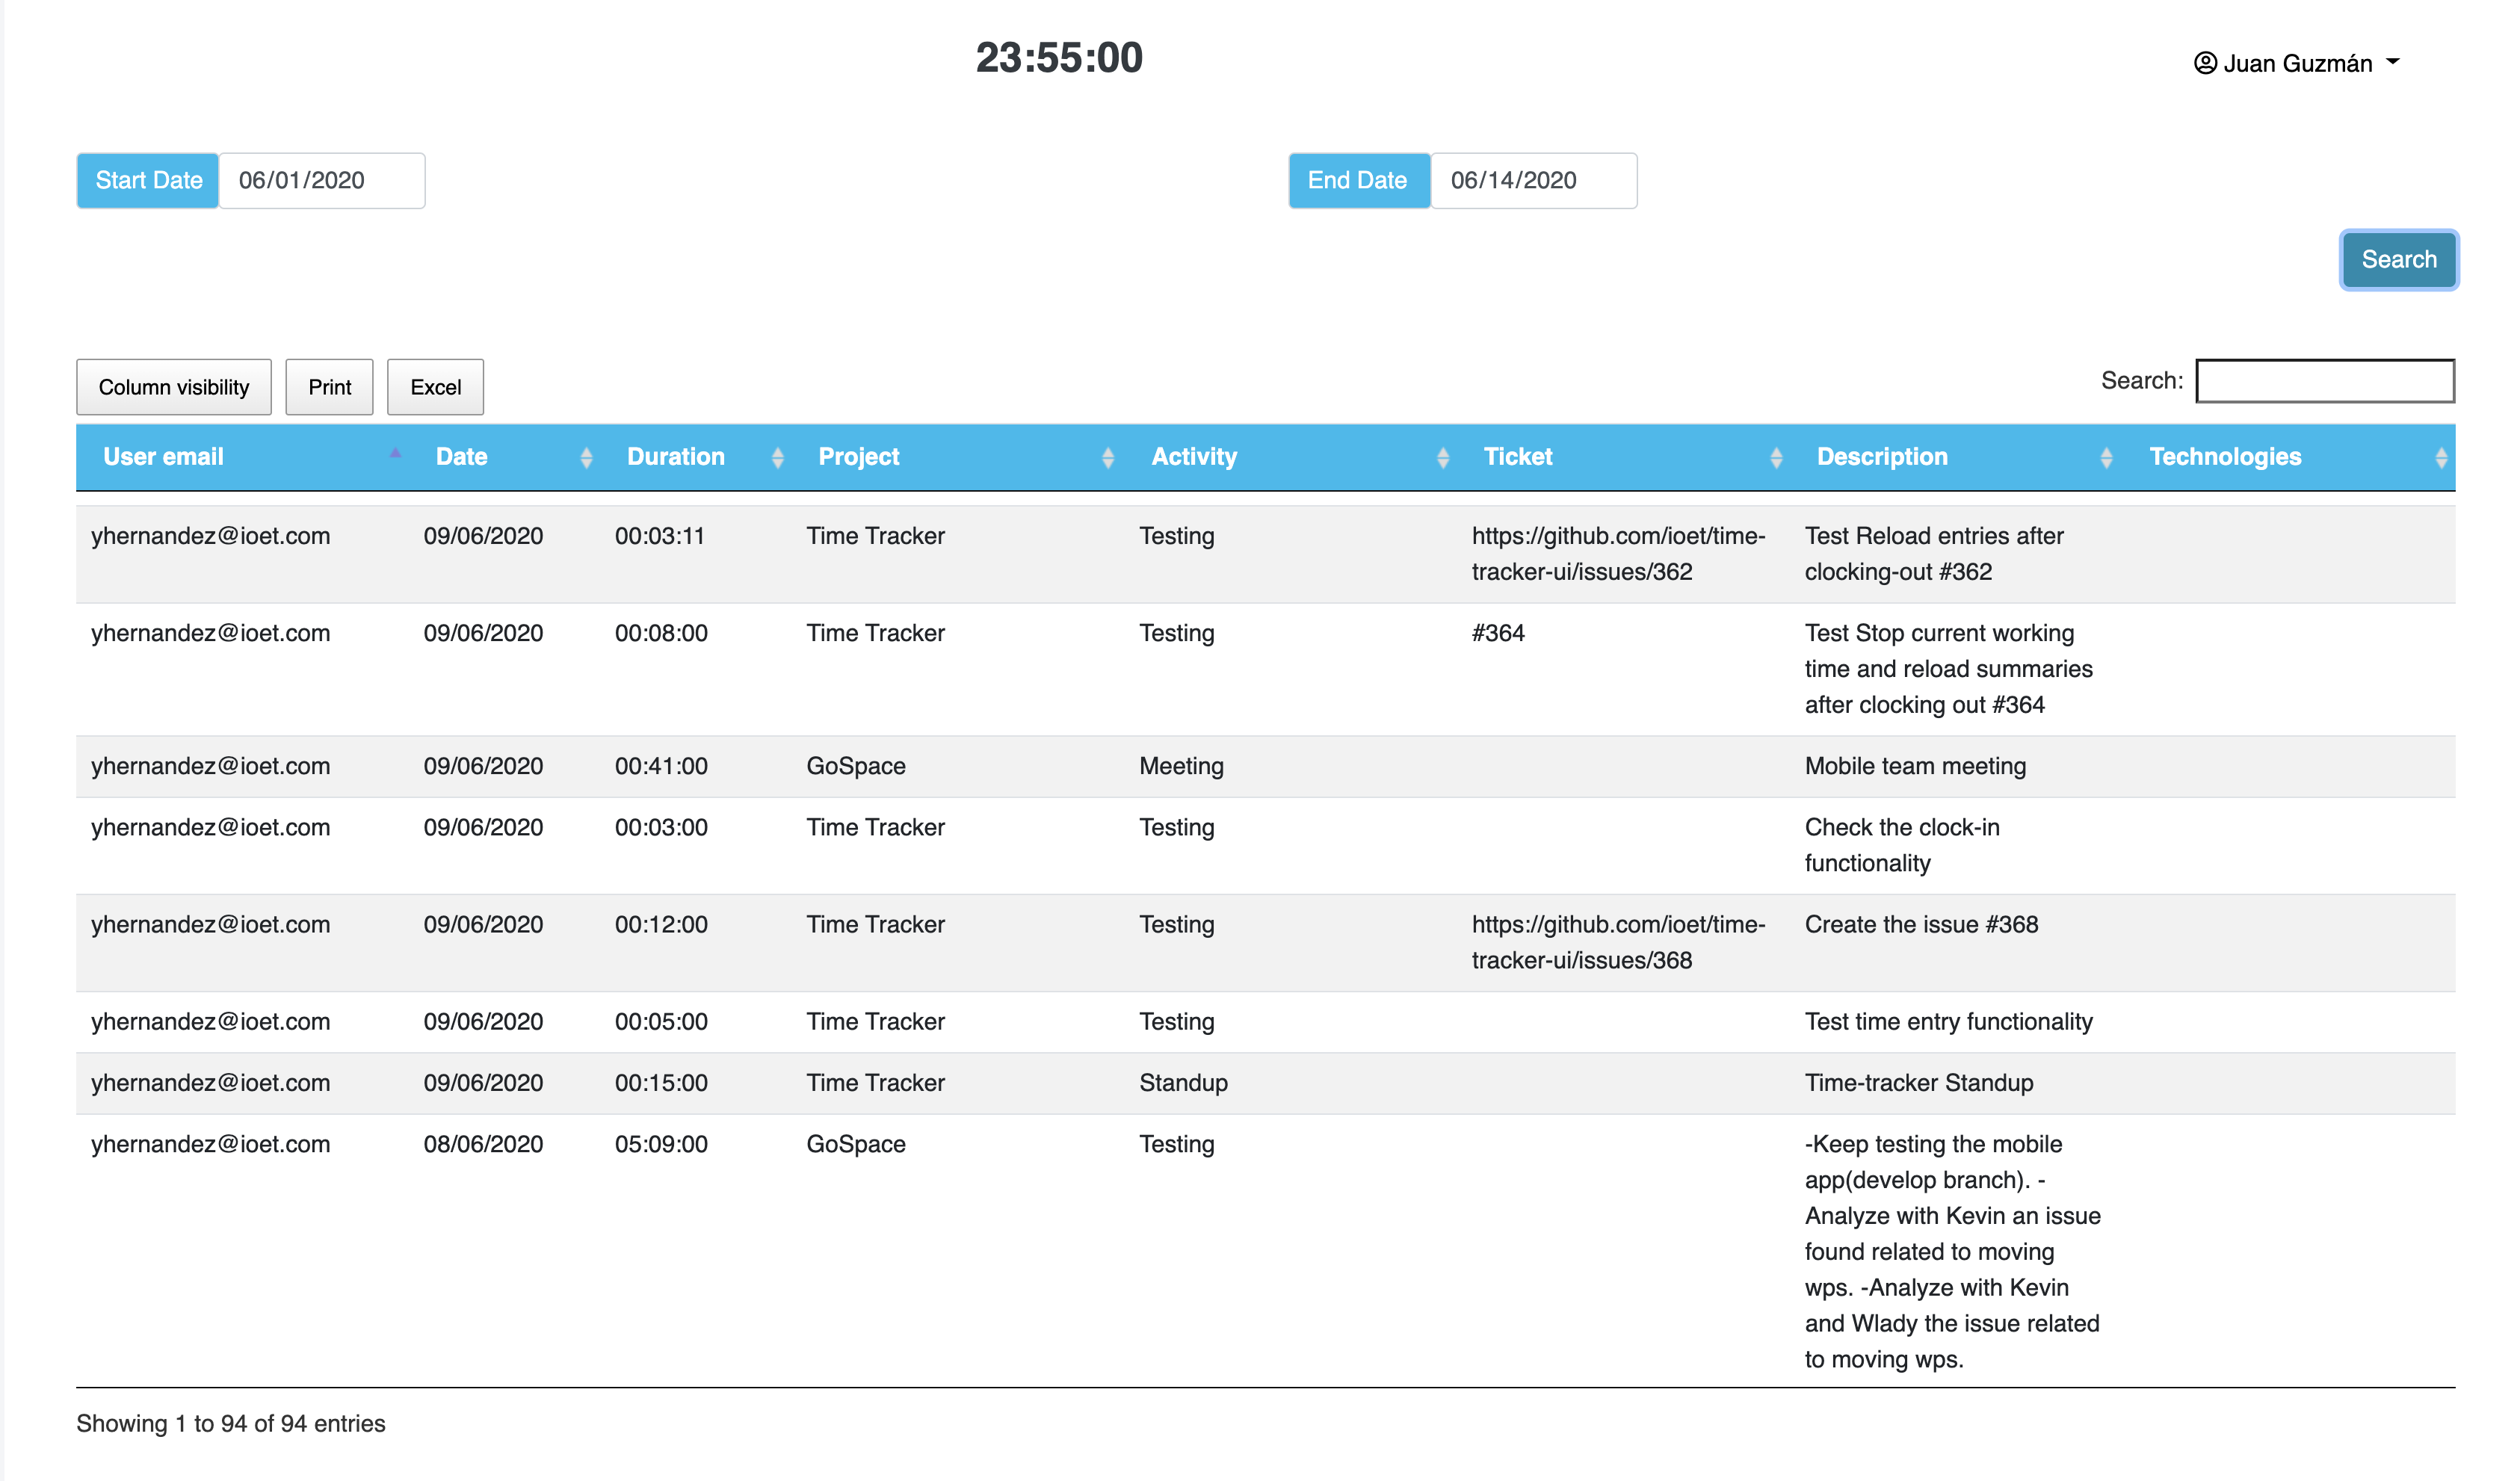The height and width of the screenshot is (1481, 2520).
Task: Click into the table Search input box
Action: click(2324, 381)
